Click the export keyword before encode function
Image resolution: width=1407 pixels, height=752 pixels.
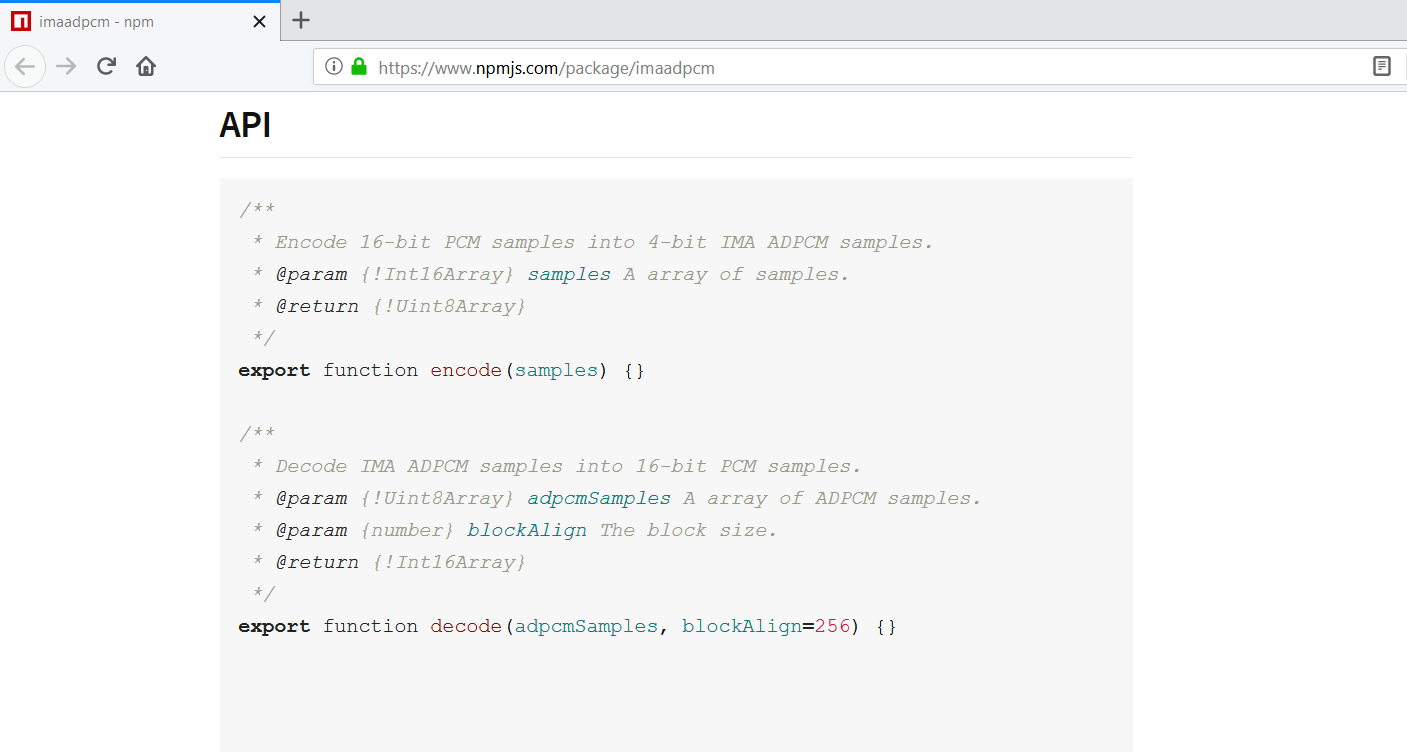(274, 370)
